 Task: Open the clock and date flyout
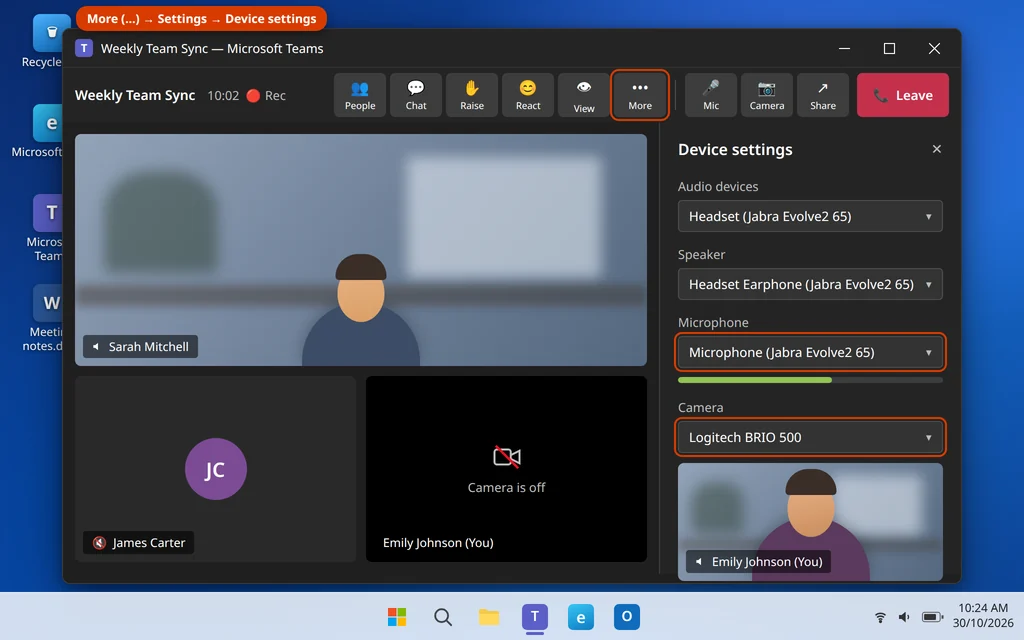983,615
